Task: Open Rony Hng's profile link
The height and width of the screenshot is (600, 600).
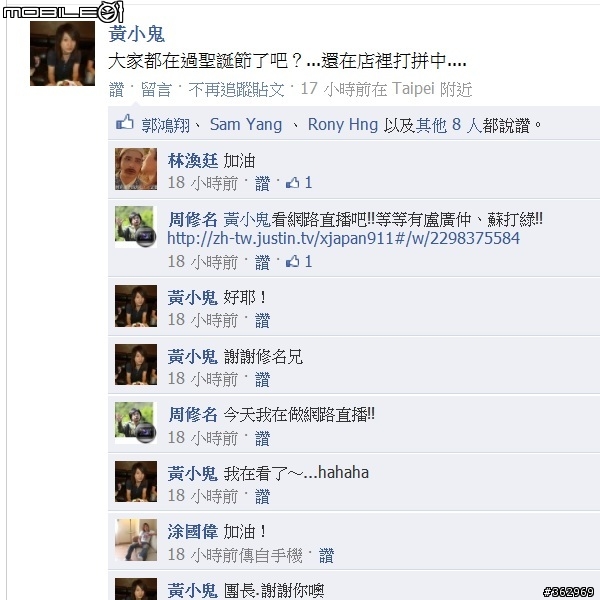Action: [343, 125]
